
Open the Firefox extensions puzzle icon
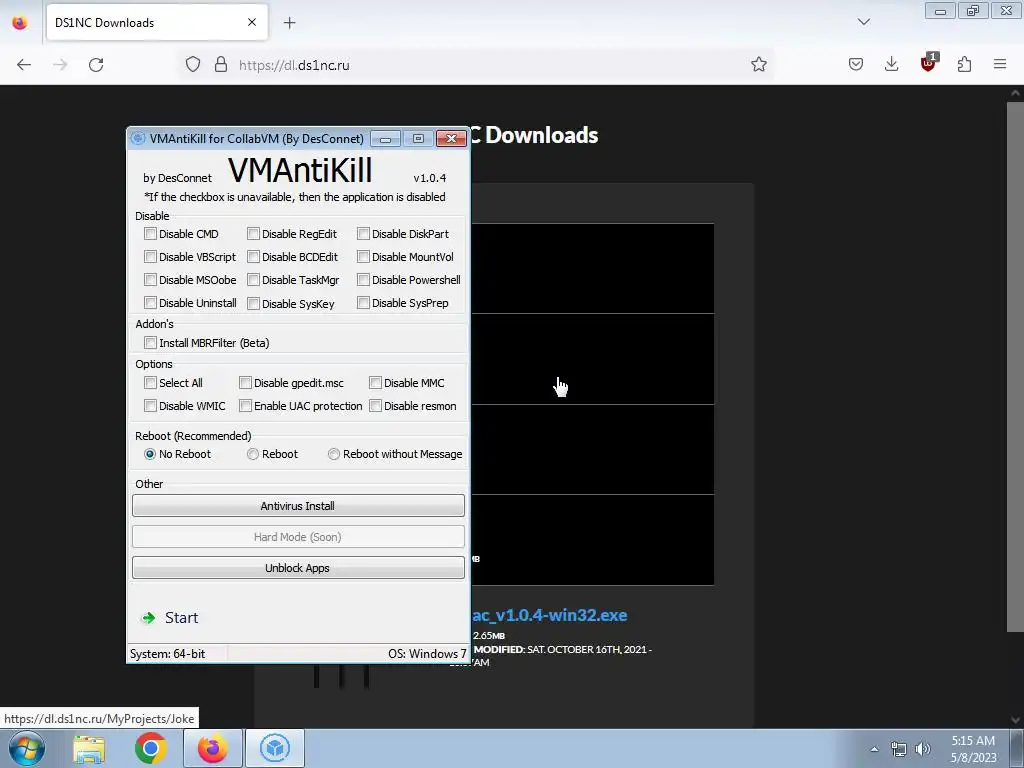point(964,64)
